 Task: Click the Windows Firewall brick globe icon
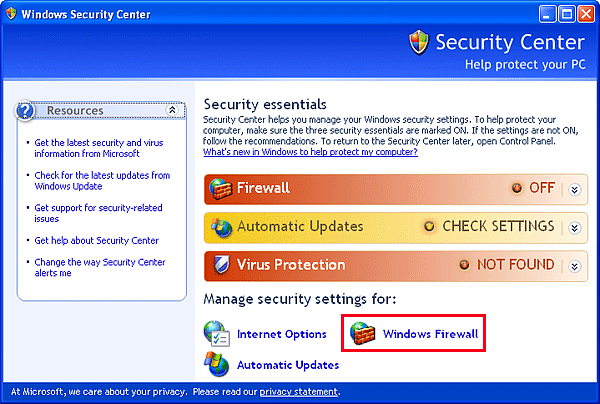click(363, 333)
